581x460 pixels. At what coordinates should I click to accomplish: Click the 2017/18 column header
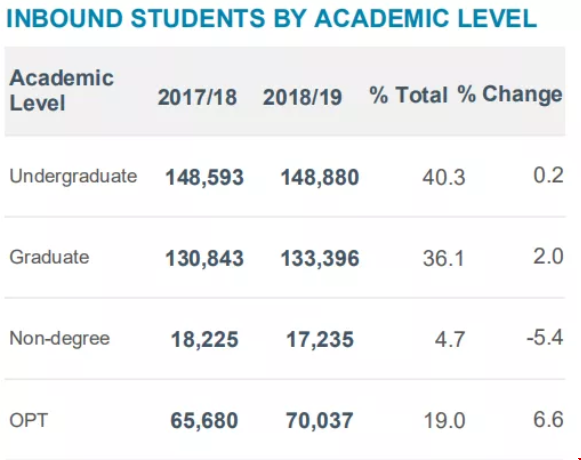197,97
